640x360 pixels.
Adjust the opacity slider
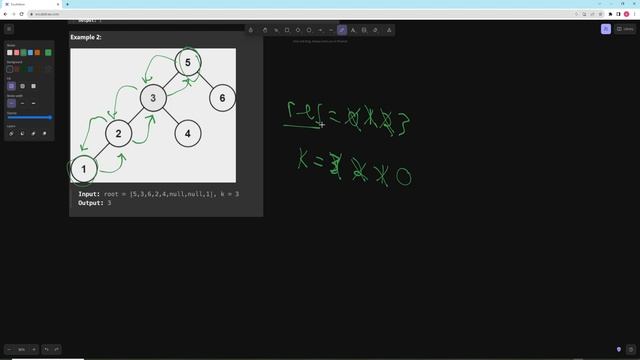tap(30, 118)
